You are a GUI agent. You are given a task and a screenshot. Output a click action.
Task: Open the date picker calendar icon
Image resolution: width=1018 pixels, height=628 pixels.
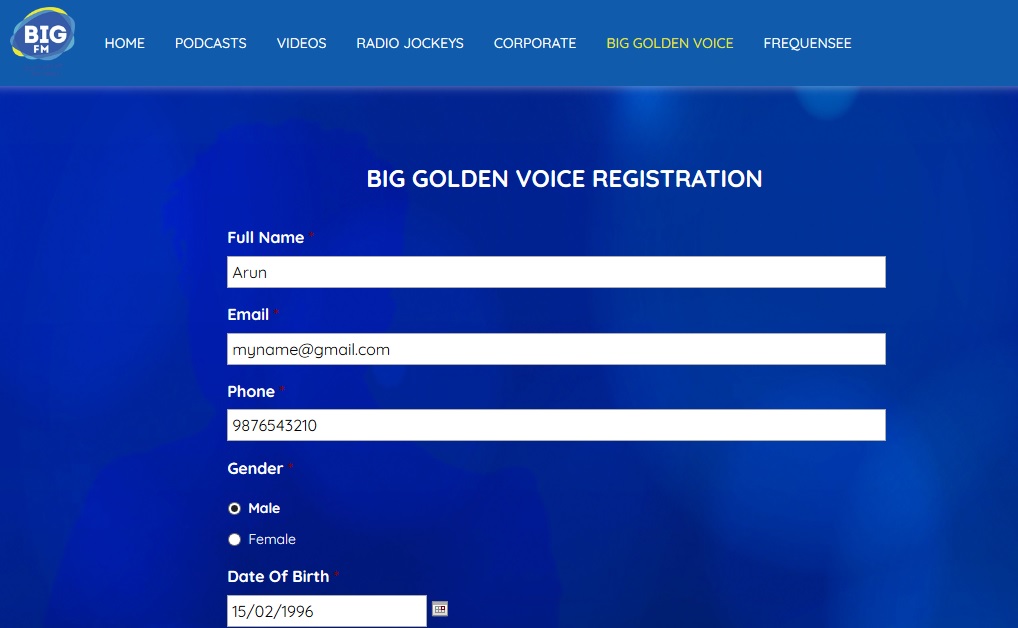coord(440,608)
